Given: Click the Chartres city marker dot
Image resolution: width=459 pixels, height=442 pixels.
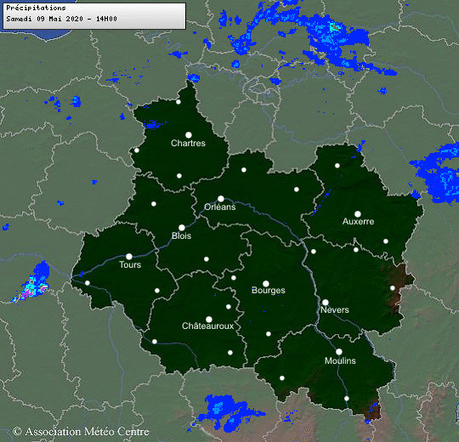Looking at the screenshot, I should point(188,135).
